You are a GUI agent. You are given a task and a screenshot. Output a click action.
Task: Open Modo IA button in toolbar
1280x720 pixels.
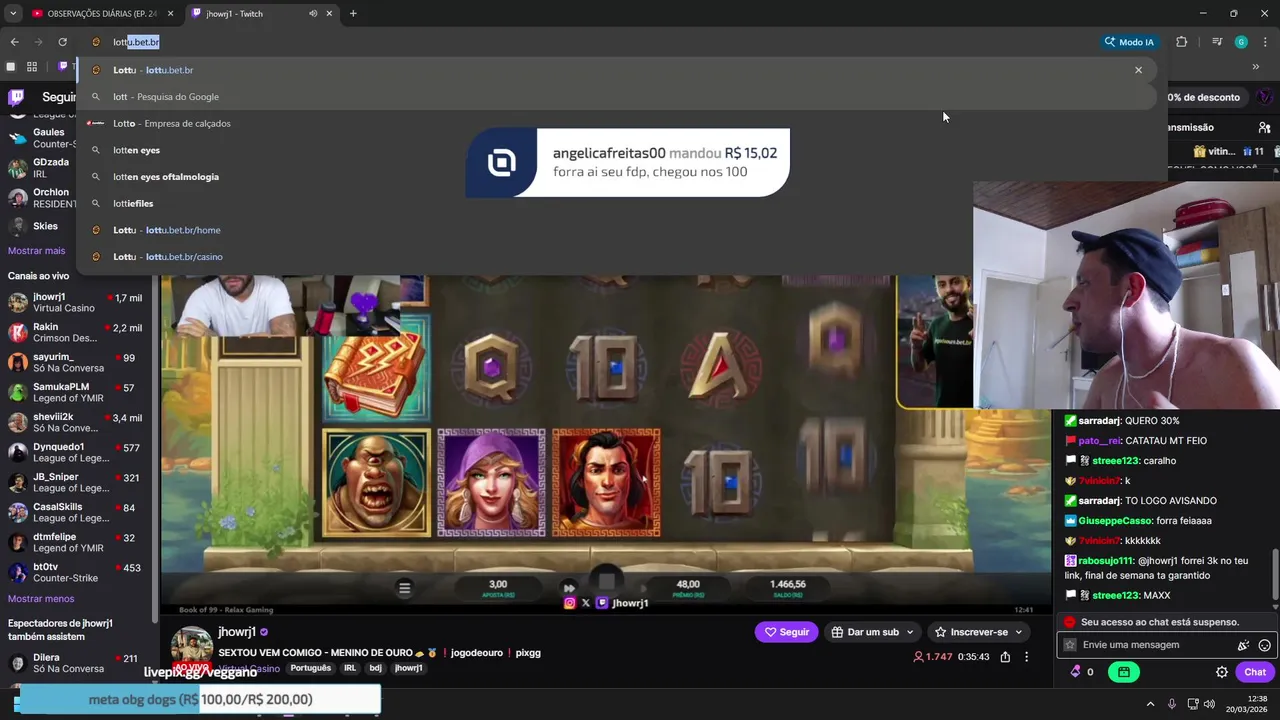1128,42
